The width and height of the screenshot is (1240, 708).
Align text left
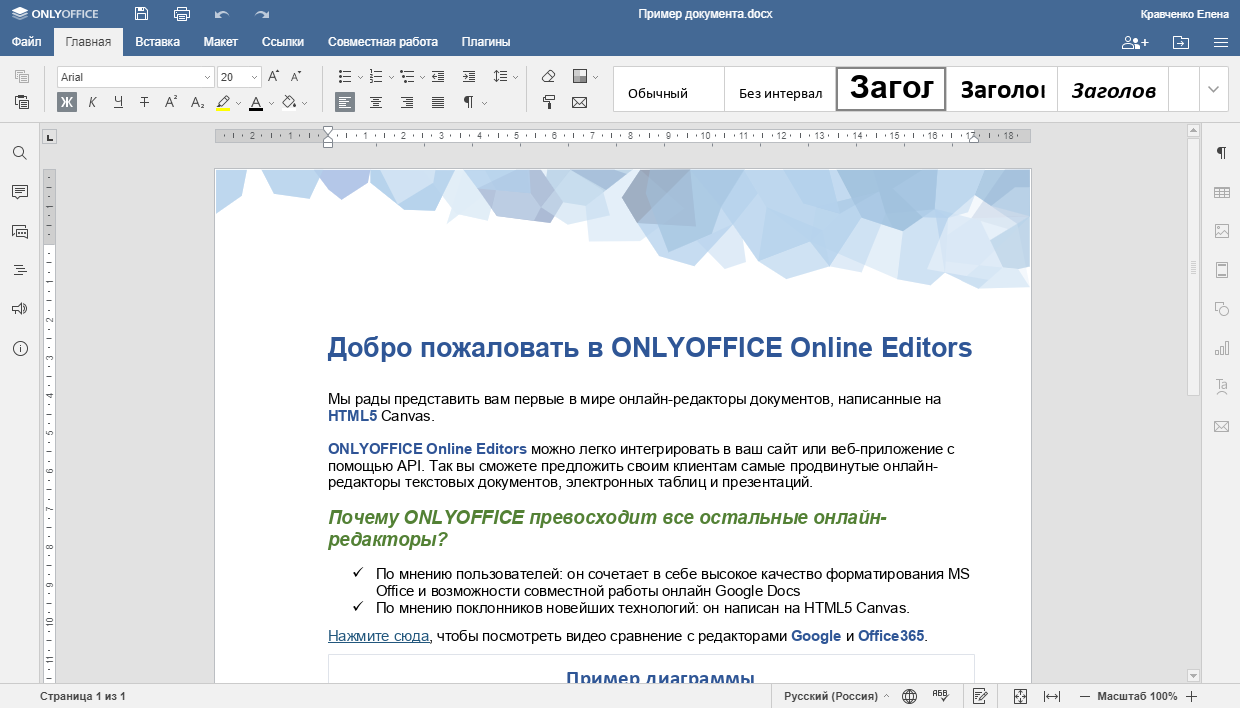345,102
